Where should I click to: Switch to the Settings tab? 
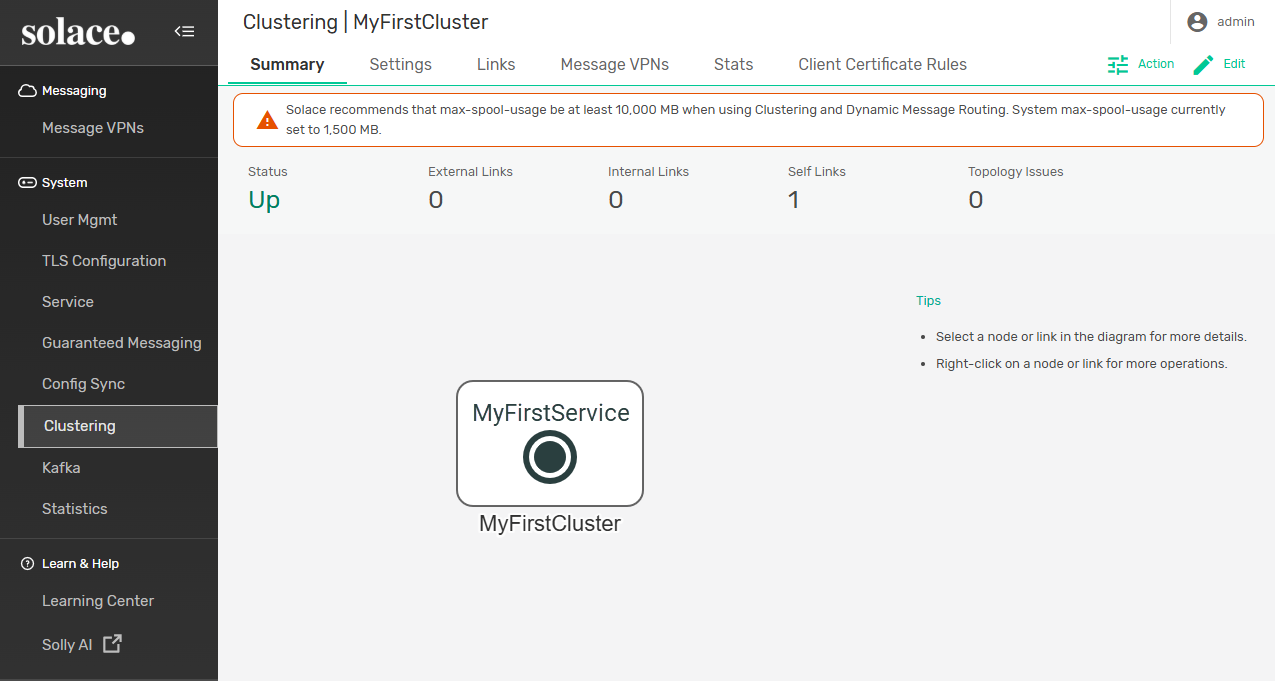tap(400, 64)
